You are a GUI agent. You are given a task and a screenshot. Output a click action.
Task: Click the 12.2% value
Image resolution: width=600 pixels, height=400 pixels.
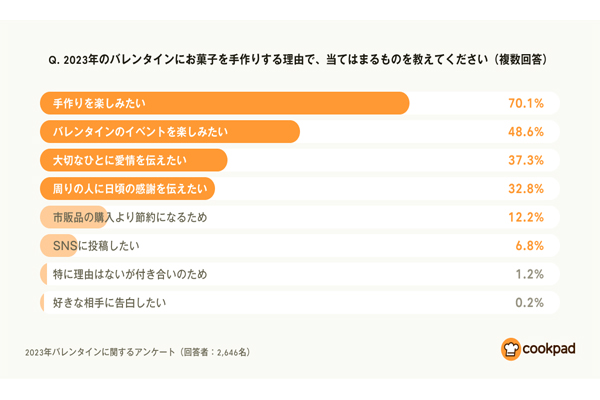click(524, 217)
